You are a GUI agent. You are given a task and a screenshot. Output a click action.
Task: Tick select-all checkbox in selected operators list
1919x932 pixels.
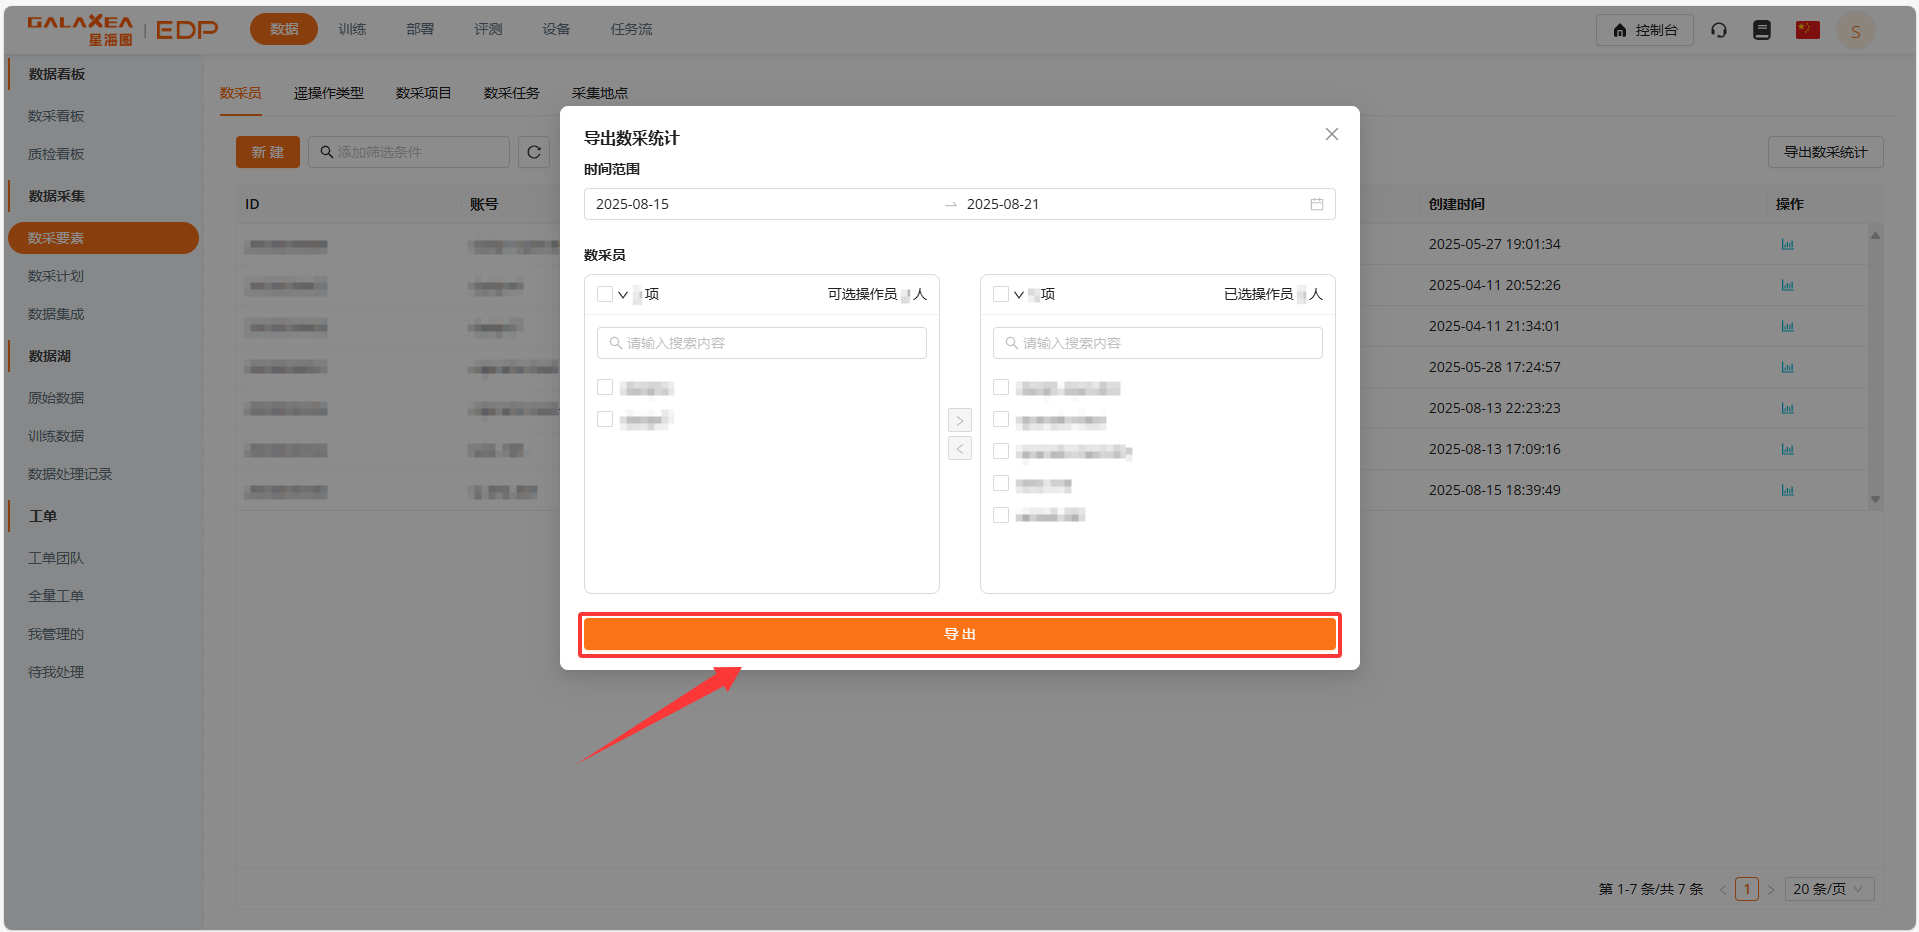[x=1001, y=294]
